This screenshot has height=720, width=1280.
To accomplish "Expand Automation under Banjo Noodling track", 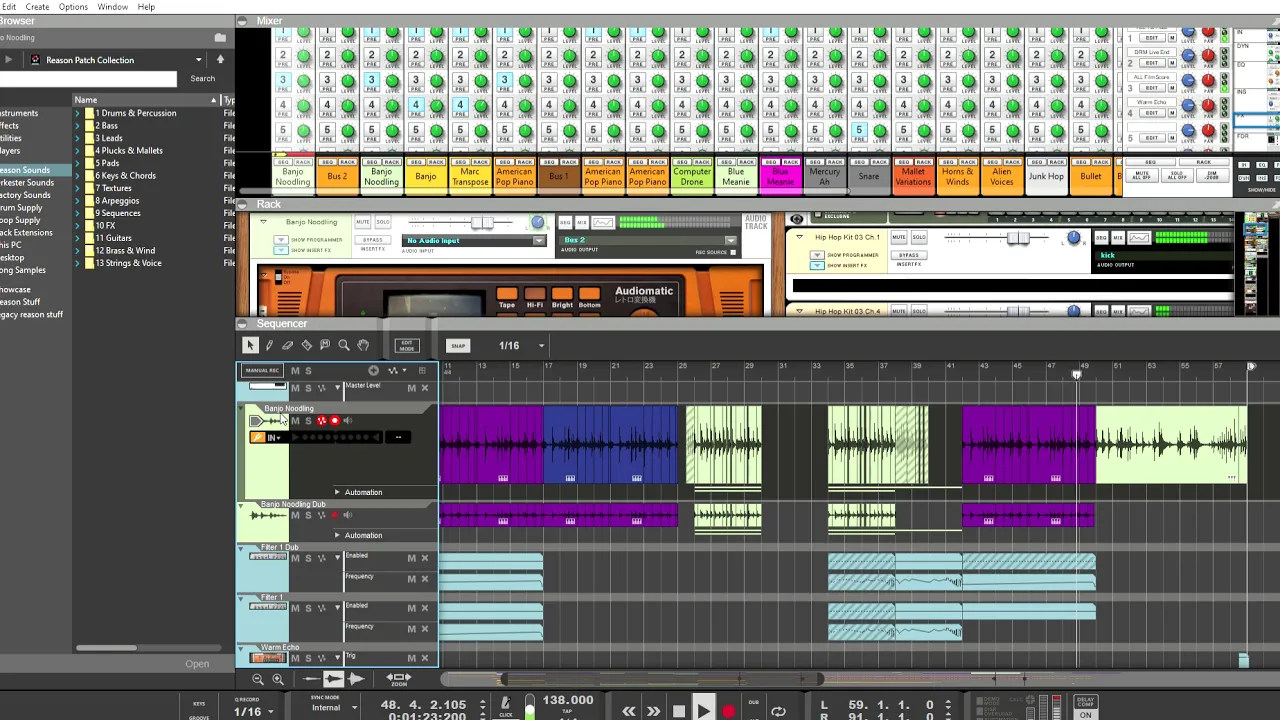I will pyautogui.click(x=337, y=492).
